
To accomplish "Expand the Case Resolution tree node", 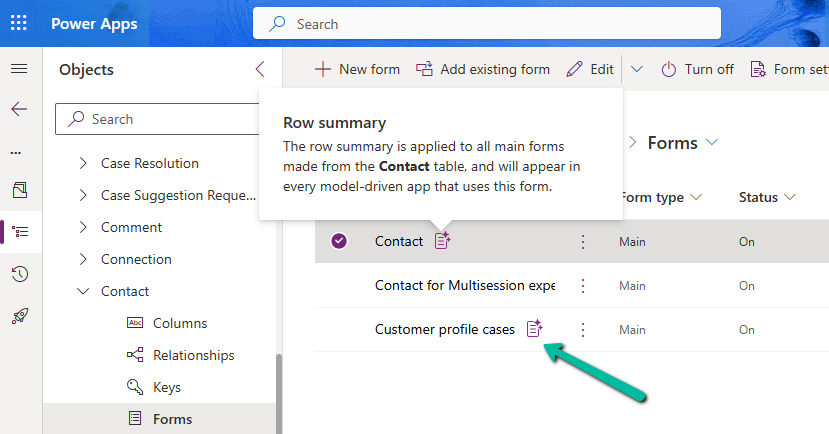I will [x=83, y=163].
